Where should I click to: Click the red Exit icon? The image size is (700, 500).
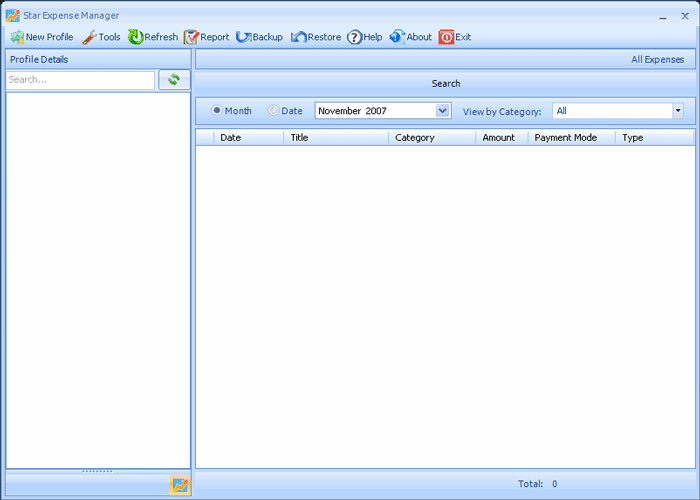446,37
